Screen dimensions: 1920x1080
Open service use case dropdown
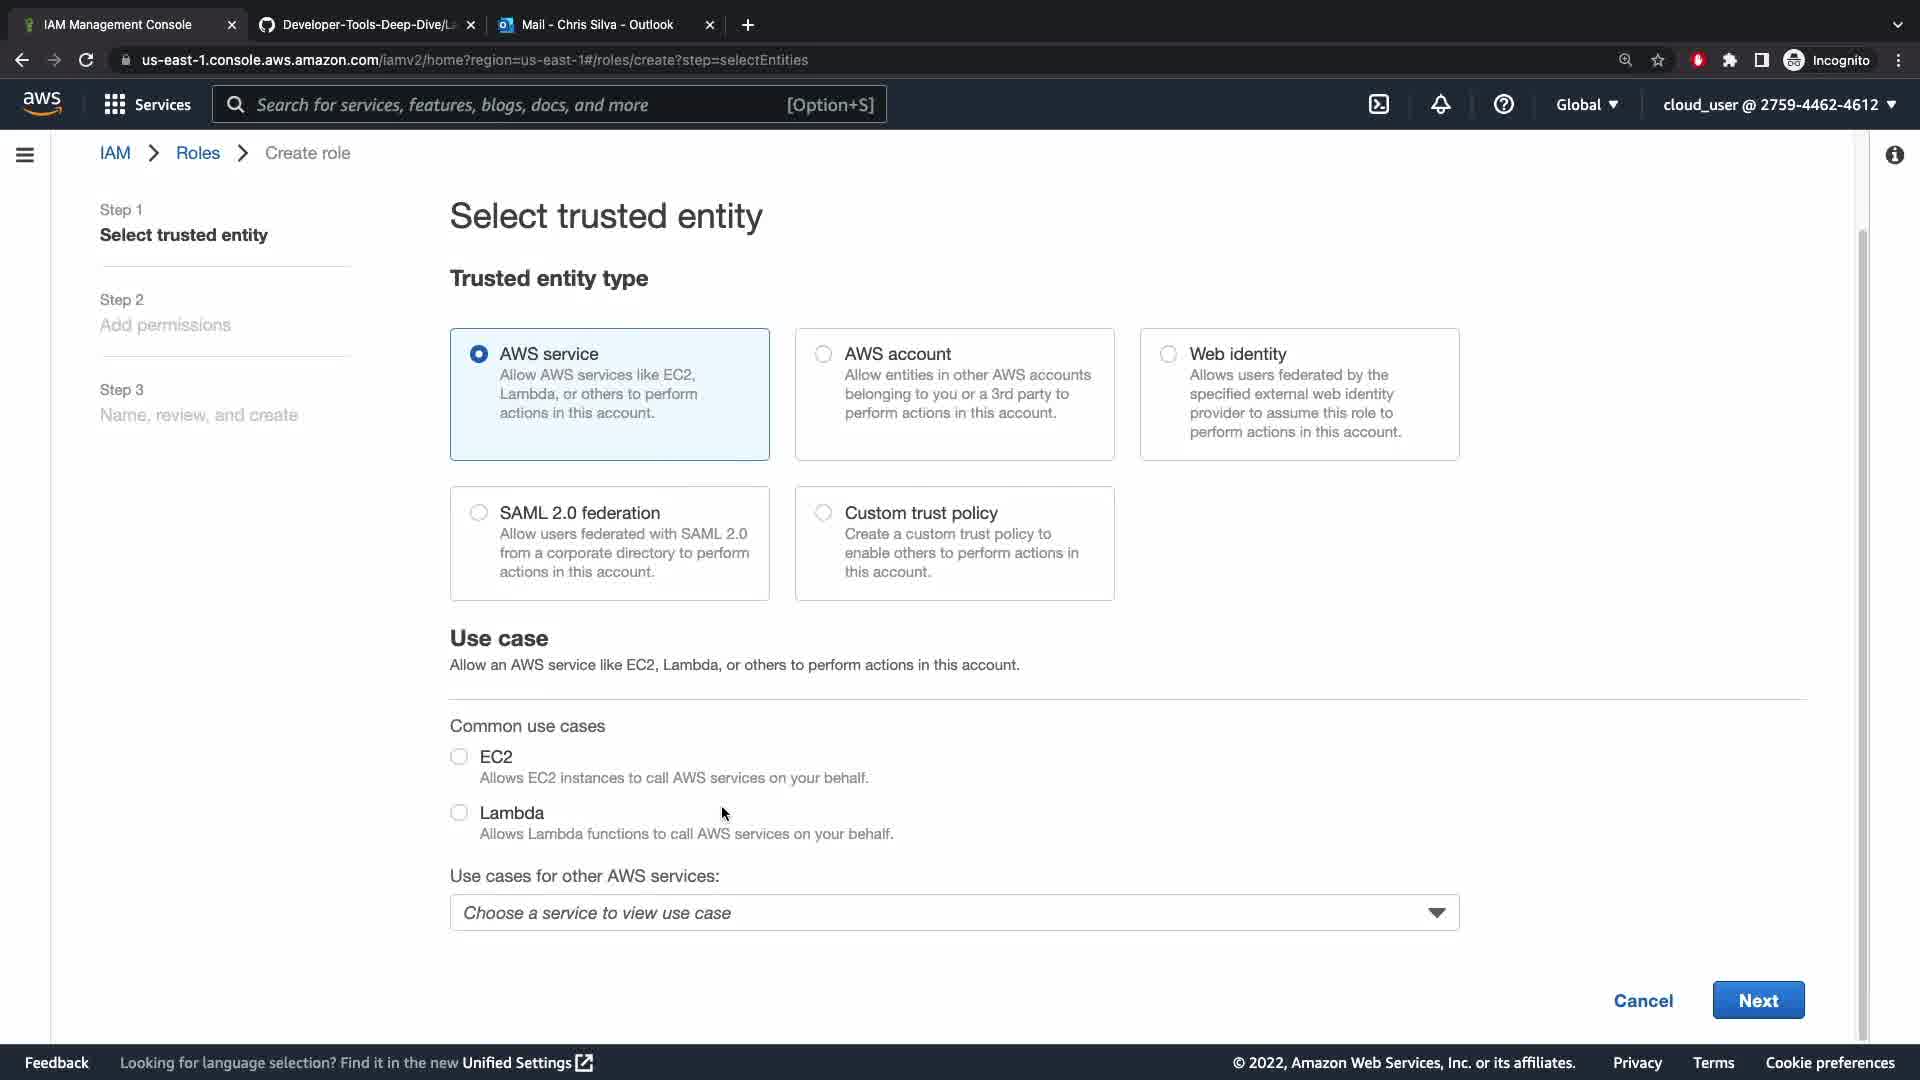954,913
